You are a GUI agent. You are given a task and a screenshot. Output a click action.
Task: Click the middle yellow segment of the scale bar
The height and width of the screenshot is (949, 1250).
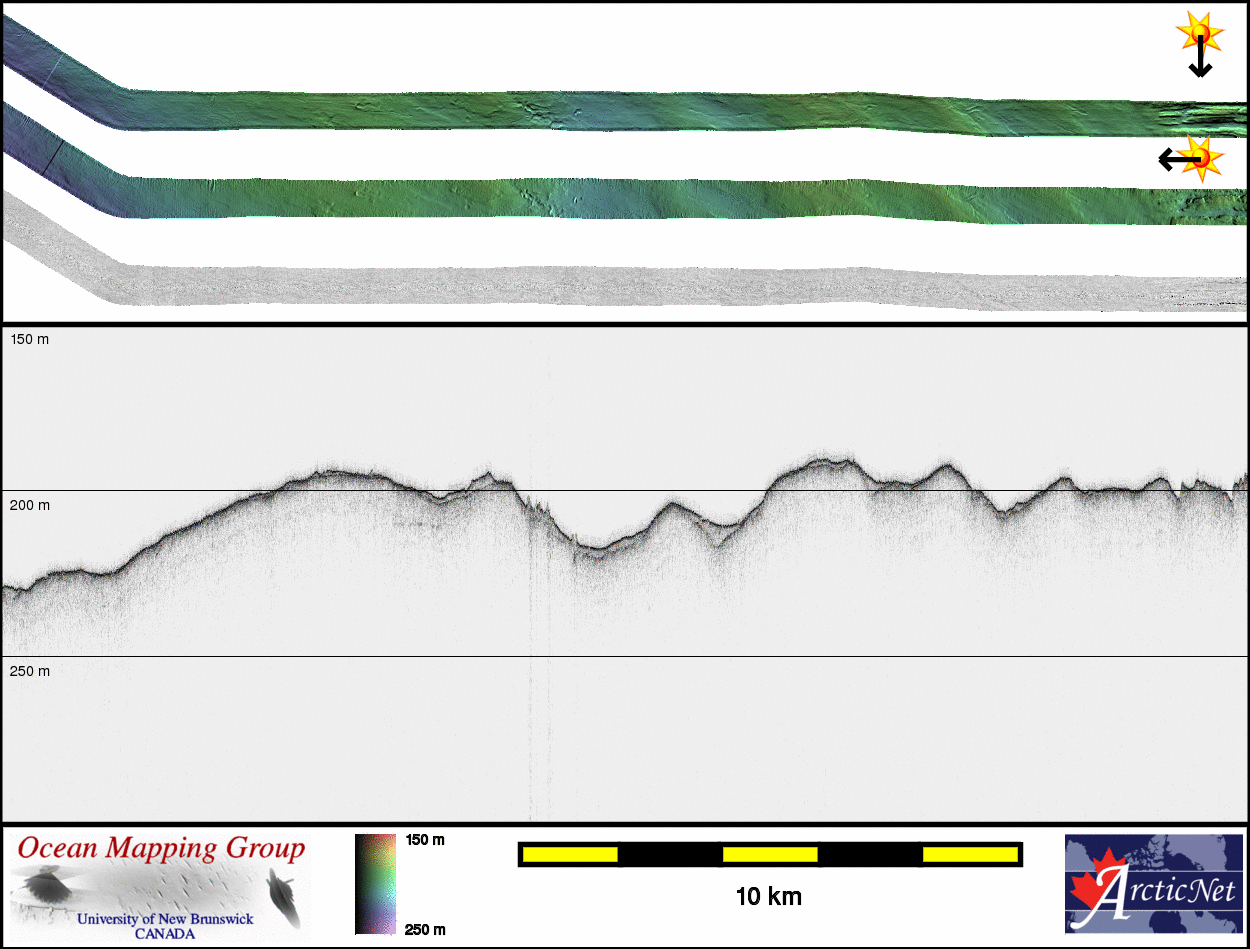click(x=770, y=854)
